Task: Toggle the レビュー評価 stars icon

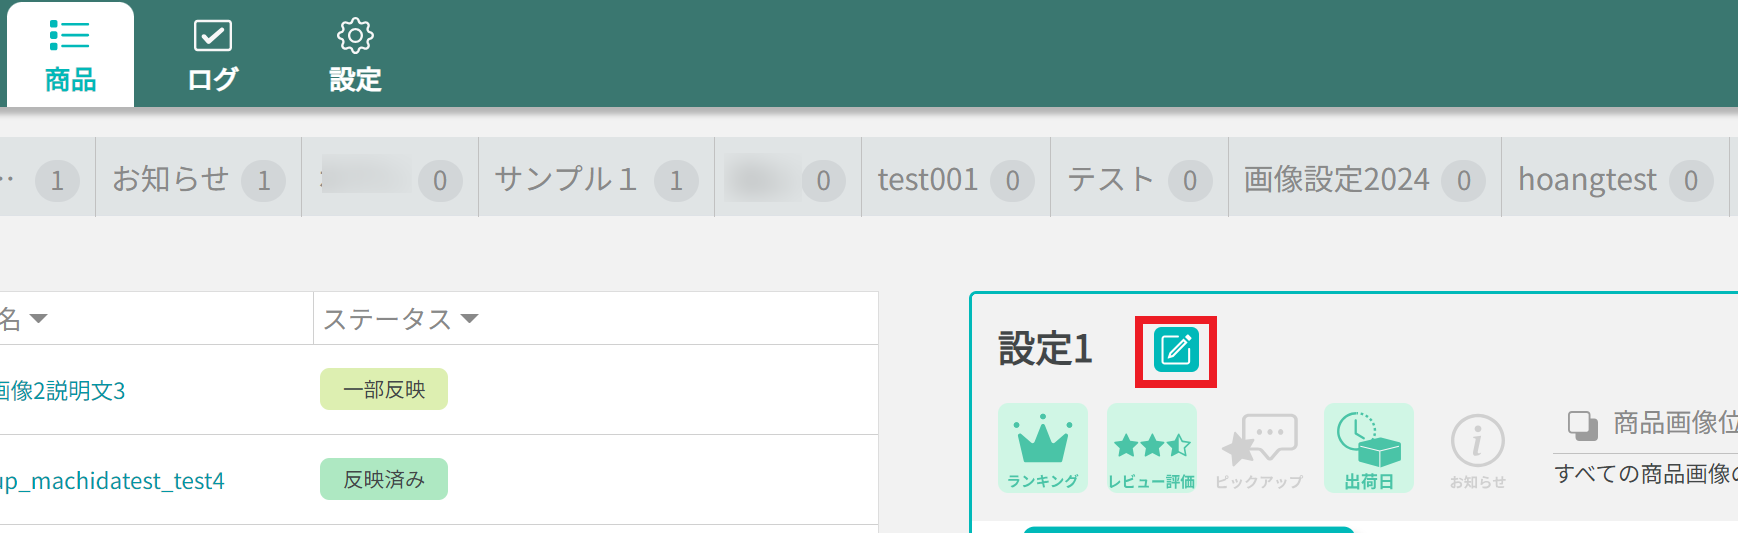Action: coord(1151,448)
